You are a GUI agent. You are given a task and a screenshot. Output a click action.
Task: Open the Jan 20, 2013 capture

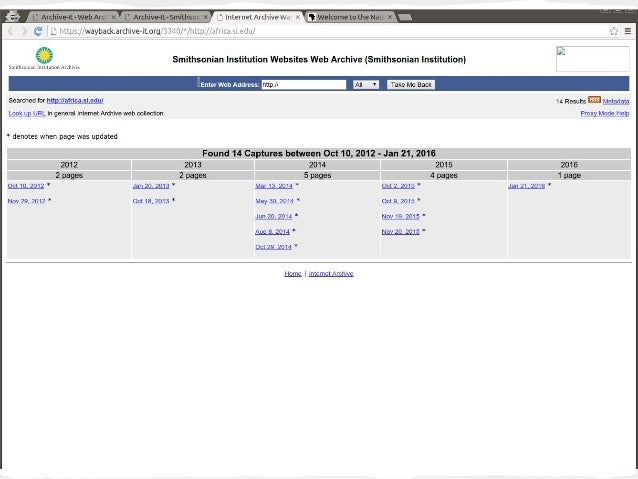pyautogui.click(x=151, y=186)
